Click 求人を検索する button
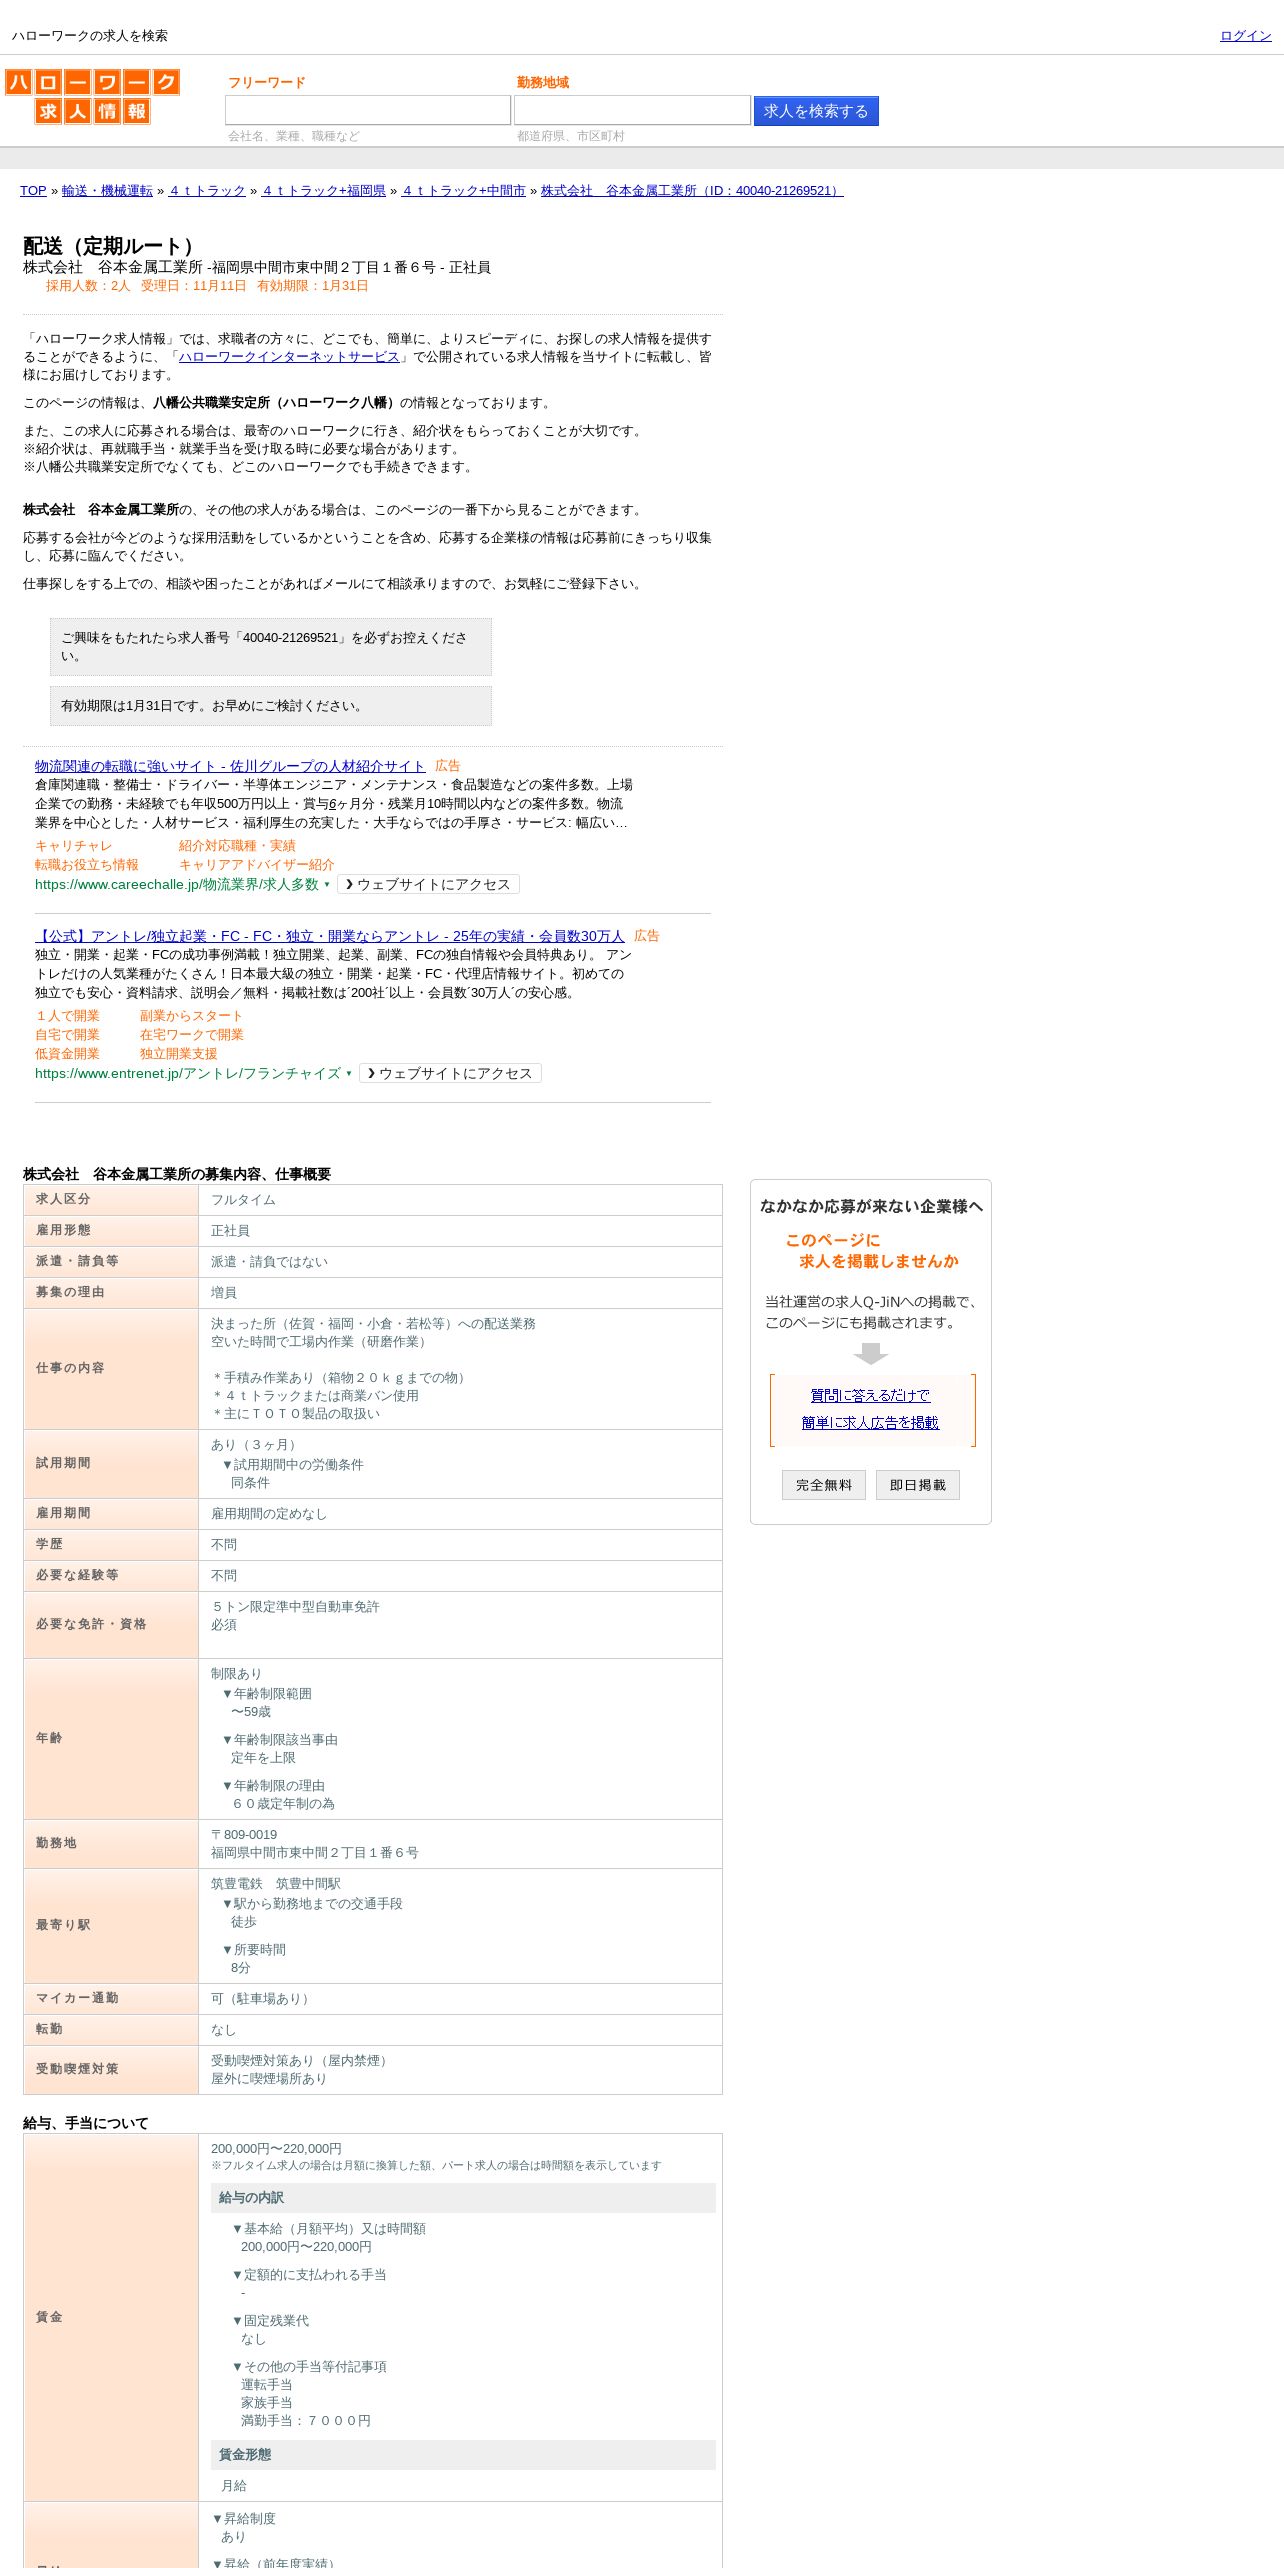Viewport: 1284px width, 2568px height. pos(816,111)
